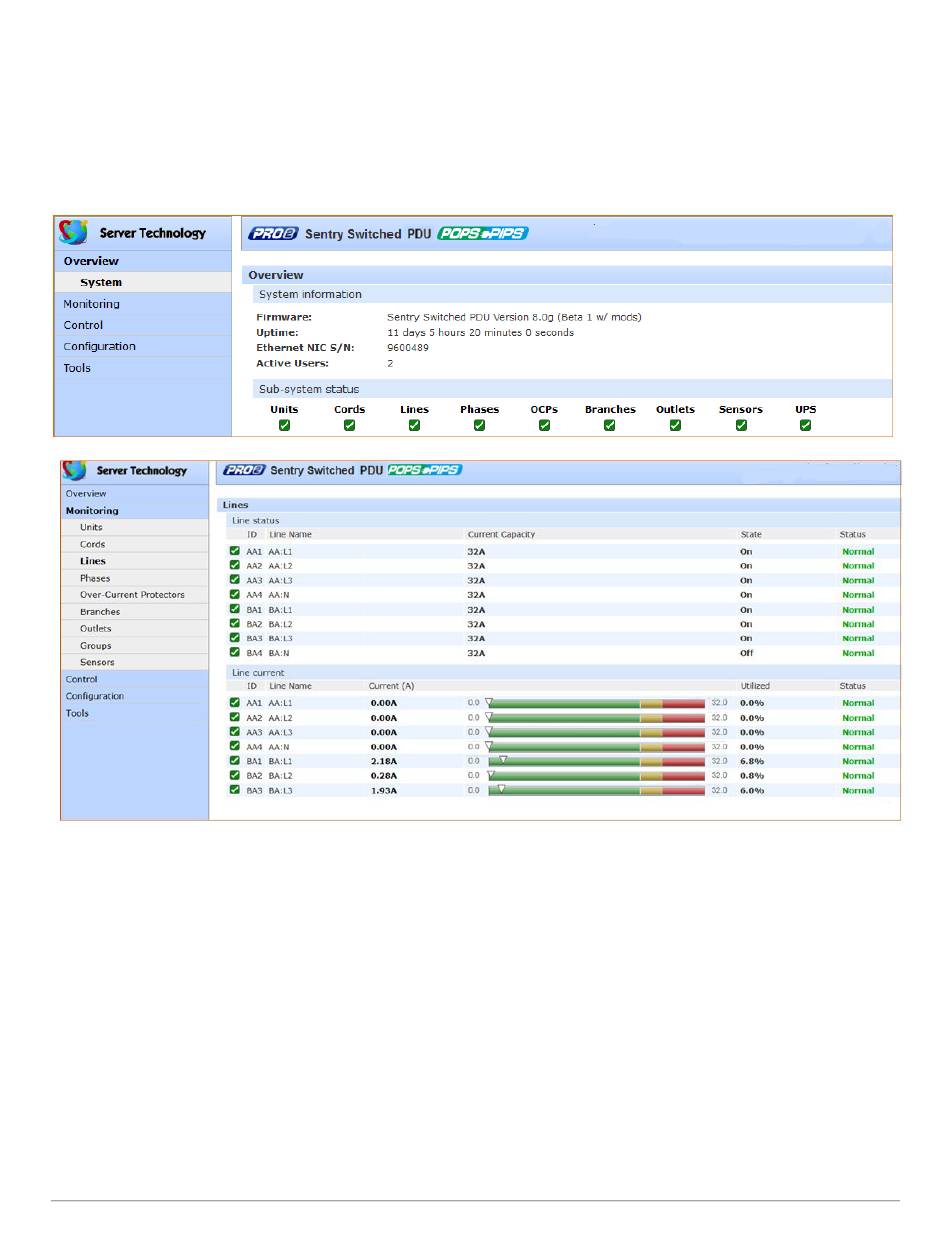Select Units under Monitoring menu
Viewport: 950px width, 1248px height.
pyautogui.click(x=135, y=527)
